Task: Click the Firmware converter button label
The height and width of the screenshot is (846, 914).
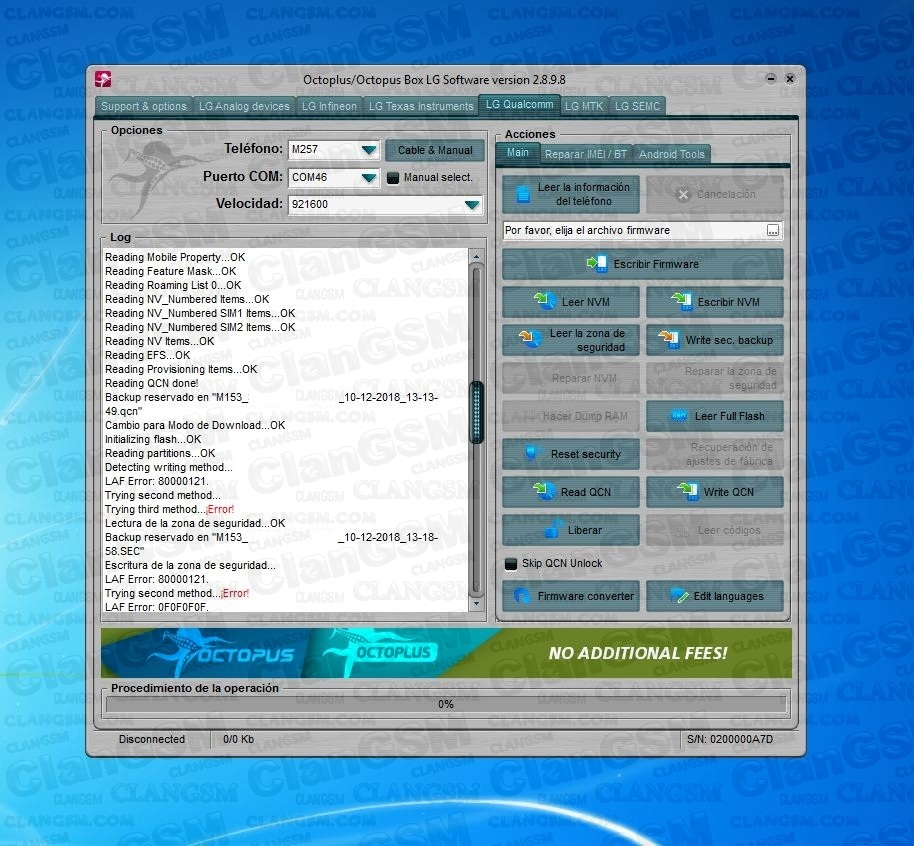Action: (585, 596)
